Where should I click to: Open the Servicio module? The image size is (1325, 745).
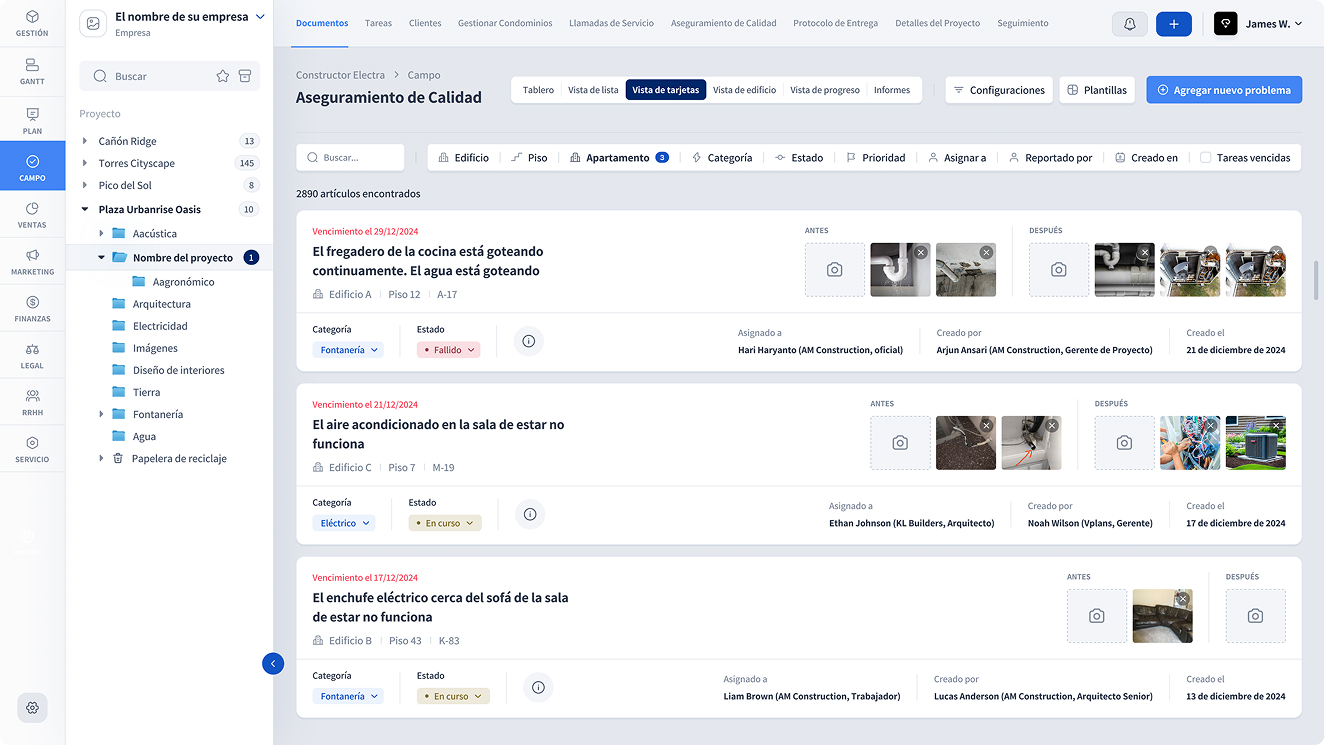pyautogui.click(x=32, y=449)
